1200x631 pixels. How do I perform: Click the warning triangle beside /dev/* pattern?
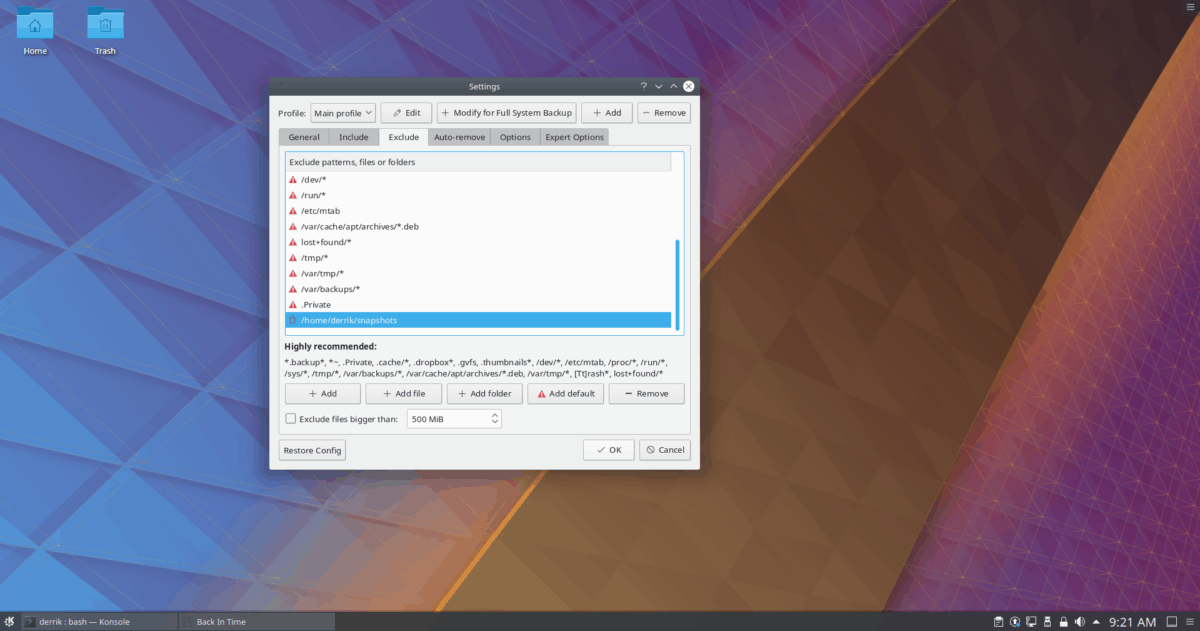tap(292, 178)
